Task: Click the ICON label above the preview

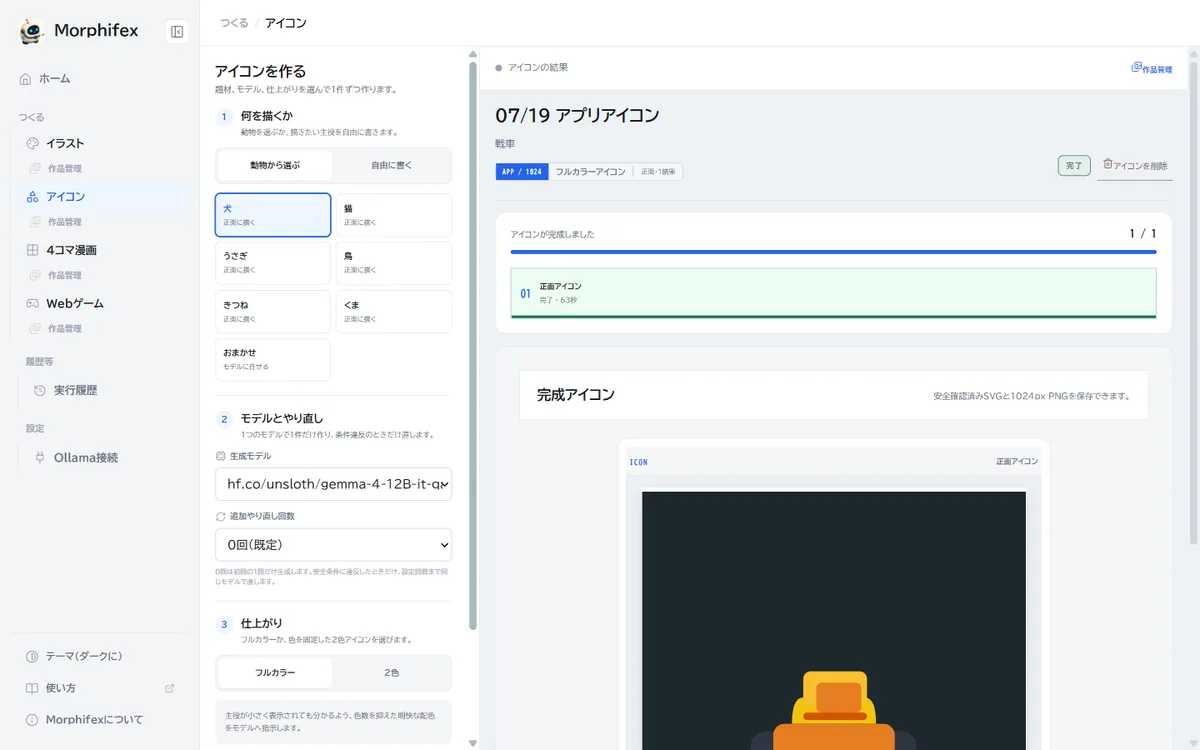Action: coord(638,462)
